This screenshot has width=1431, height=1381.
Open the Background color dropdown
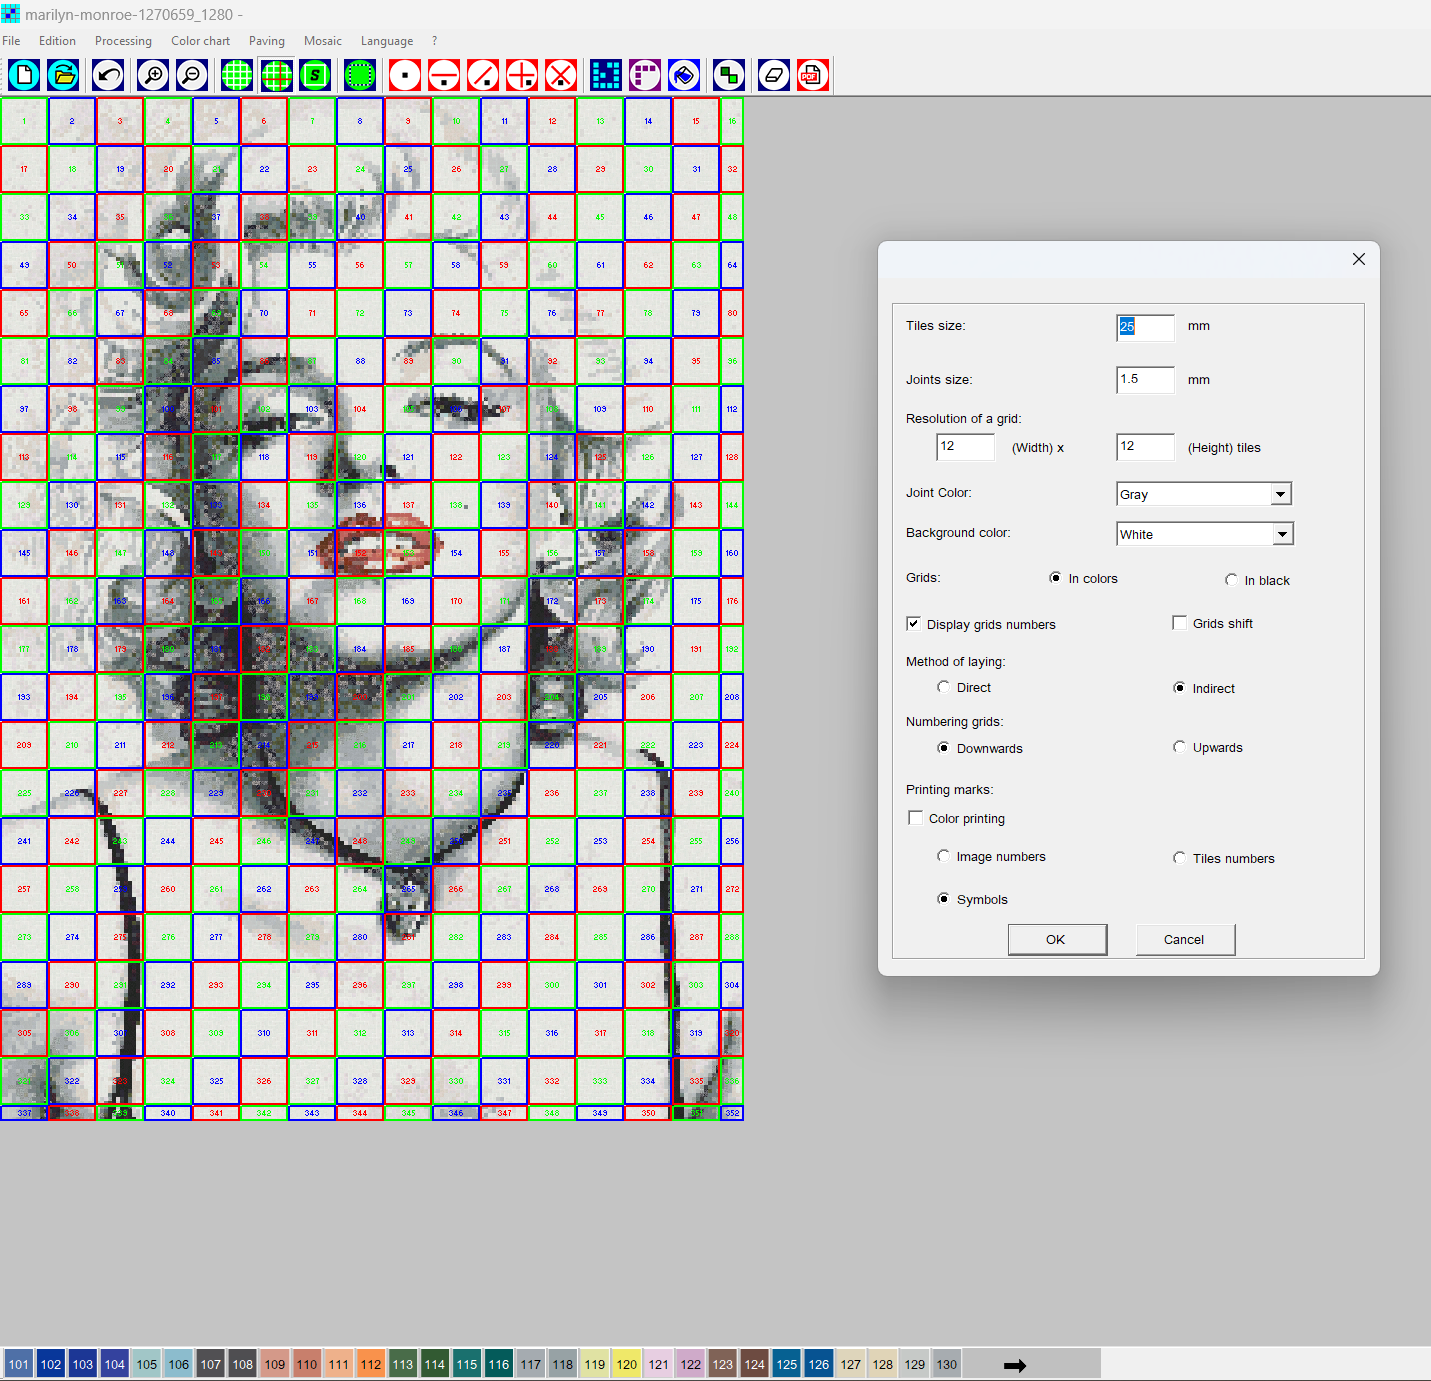tap(1283, 533)
